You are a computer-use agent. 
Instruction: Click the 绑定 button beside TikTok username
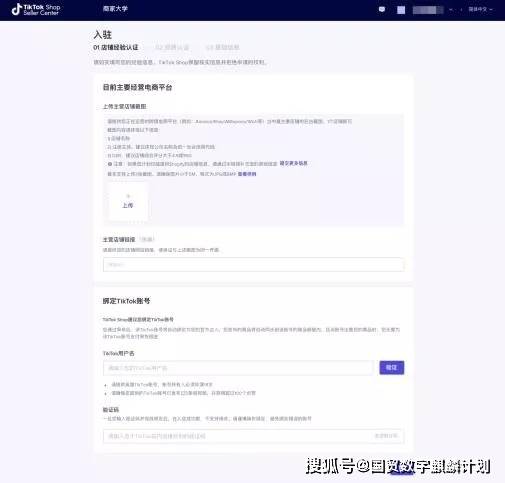392,367
